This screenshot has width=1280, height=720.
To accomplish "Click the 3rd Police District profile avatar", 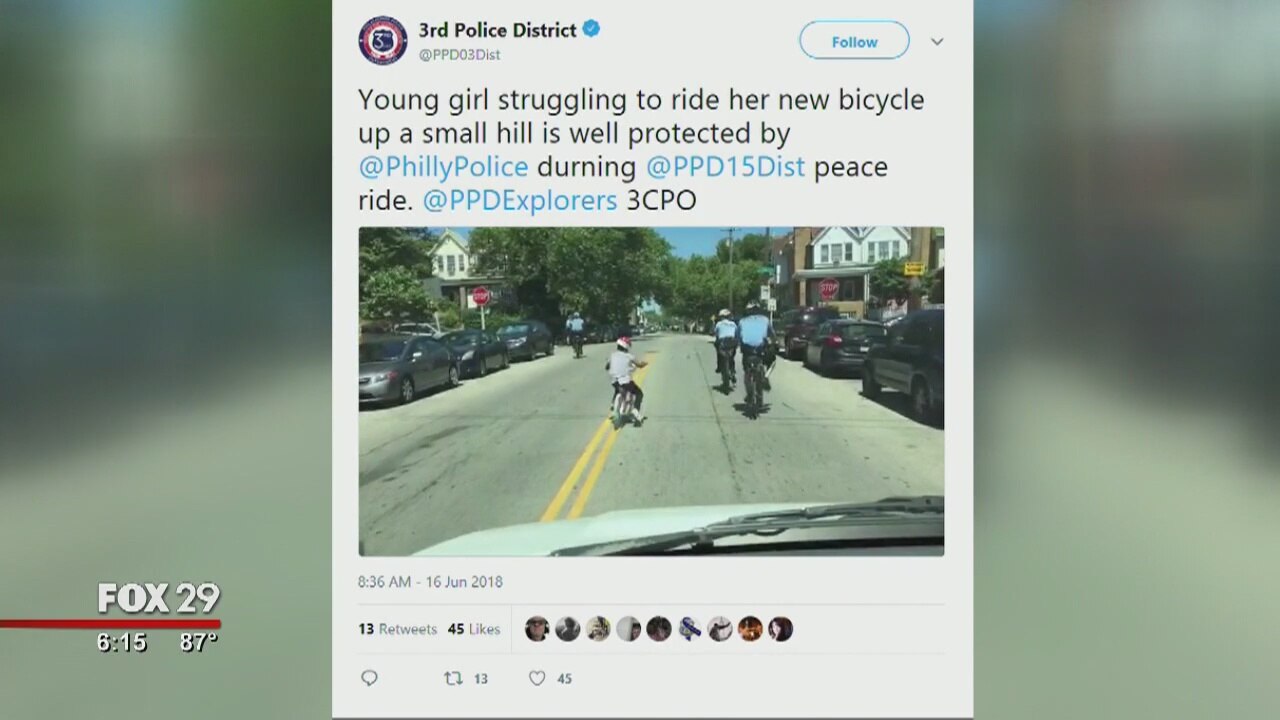I will click(x=382, y=40).
